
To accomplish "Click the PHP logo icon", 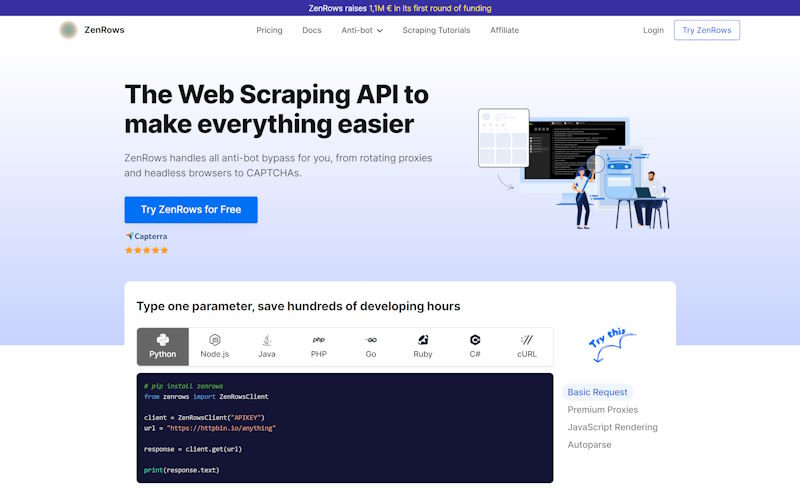I will click(x=319, y=340).
